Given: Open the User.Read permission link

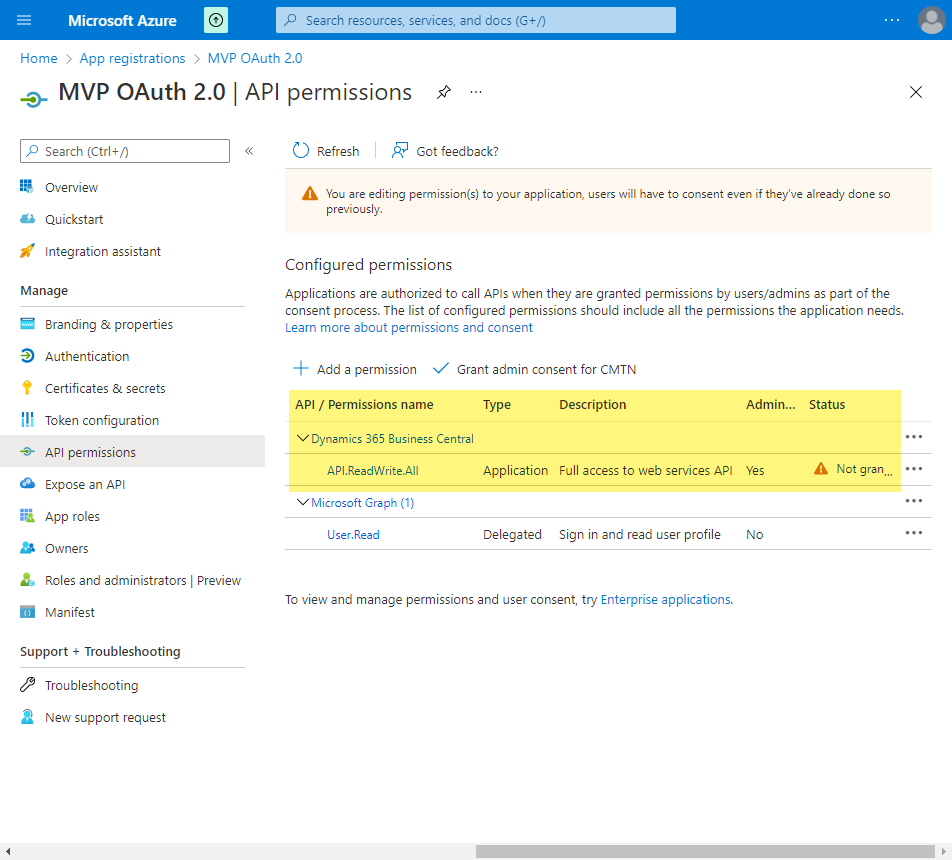Looking at the screenshot, I should pyautogui.click(x=353, y=535).
